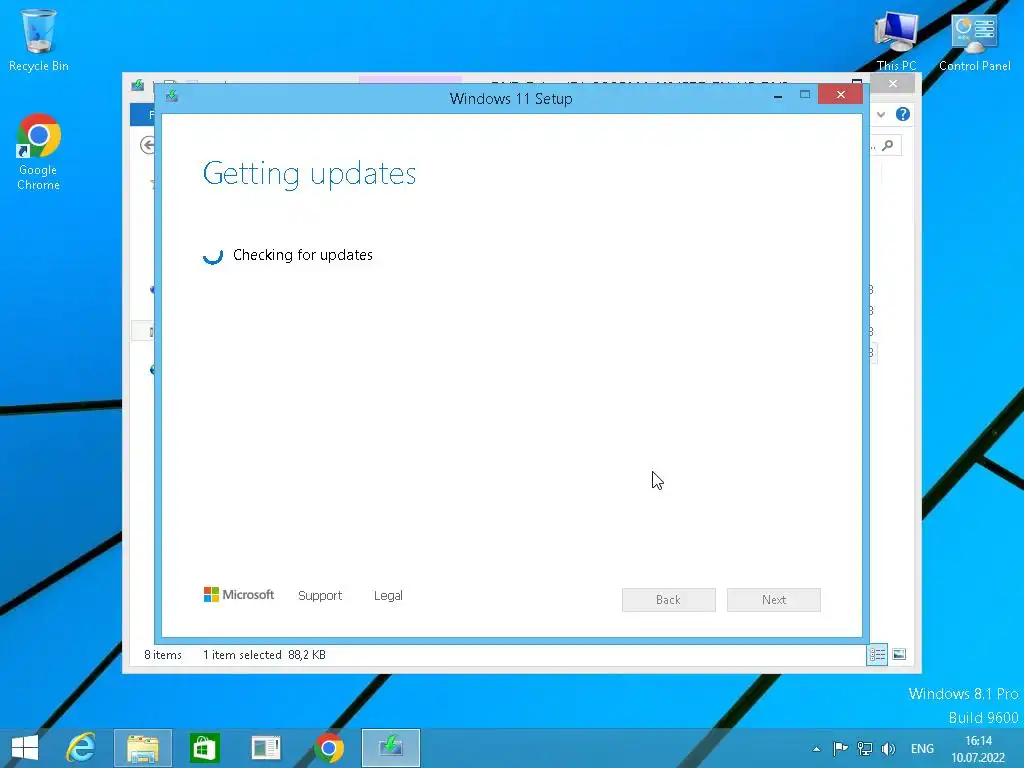This screenshot has width=1024, height=768.
Task: Click the 'Checking for updates' text
Action: (x=303, y=255)
